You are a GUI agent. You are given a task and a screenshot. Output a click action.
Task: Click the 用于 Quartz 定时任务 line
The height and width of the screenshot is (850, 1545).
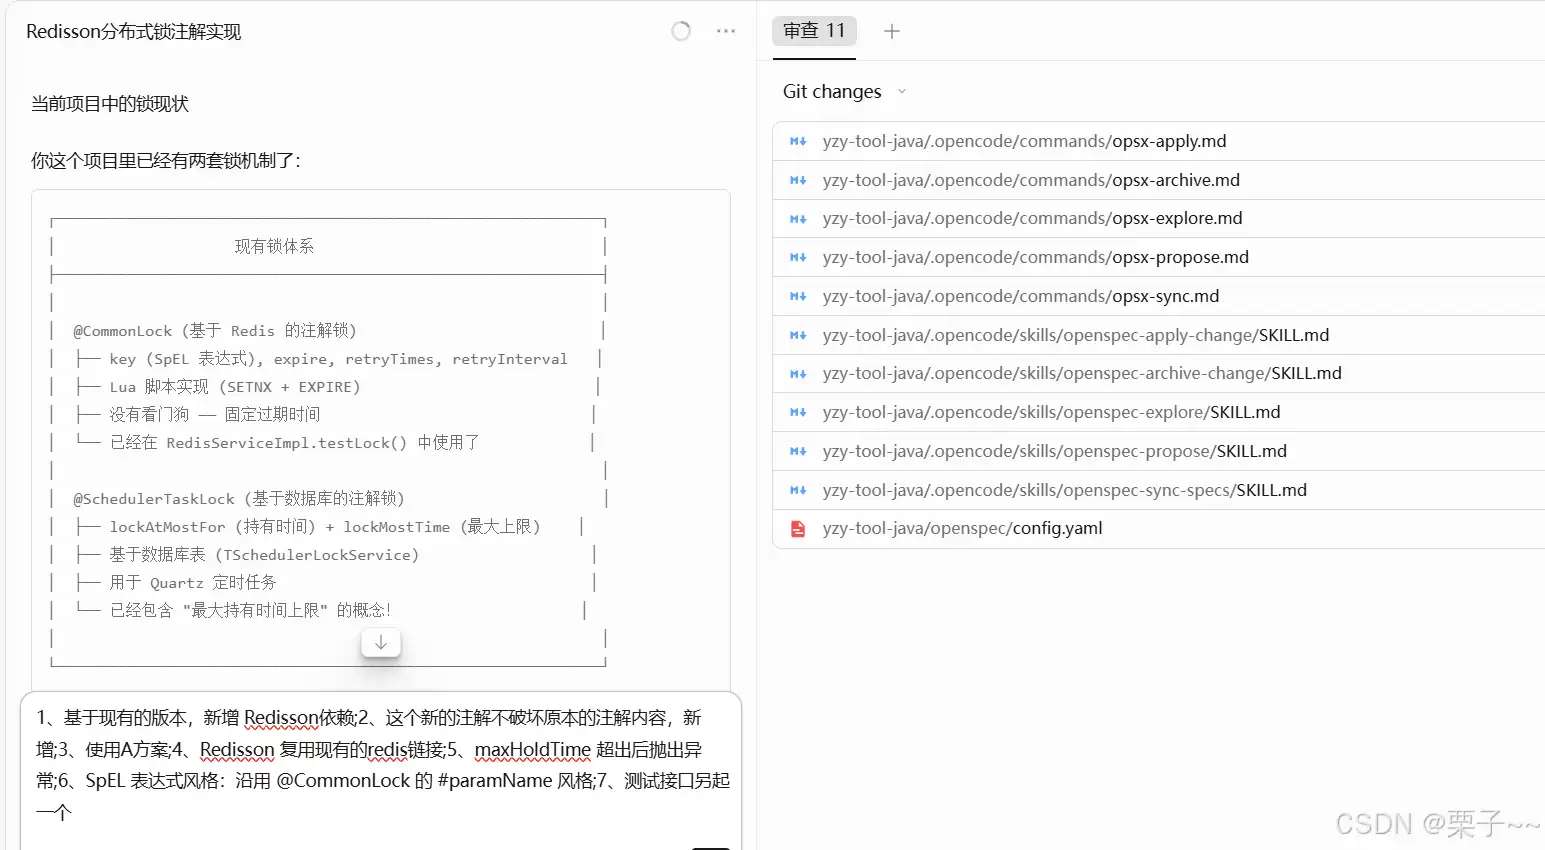click(x=193, y=582)
